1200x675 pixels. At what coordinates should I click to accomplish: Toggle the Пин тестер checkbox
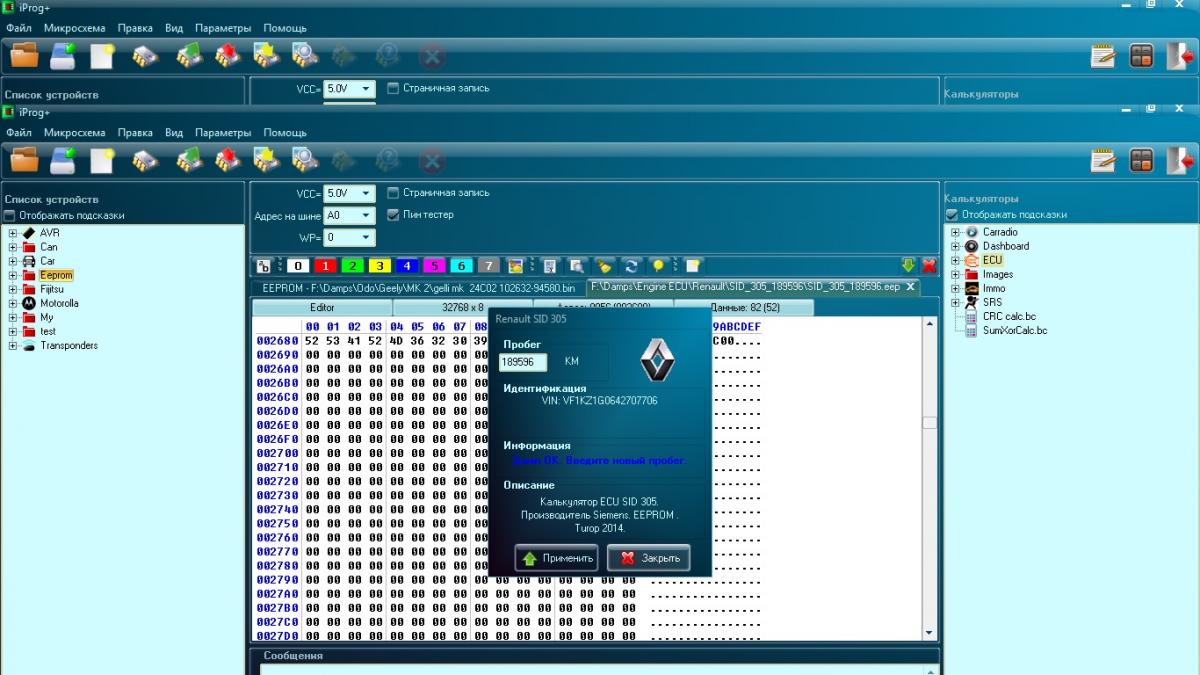[x=393, y=215]
